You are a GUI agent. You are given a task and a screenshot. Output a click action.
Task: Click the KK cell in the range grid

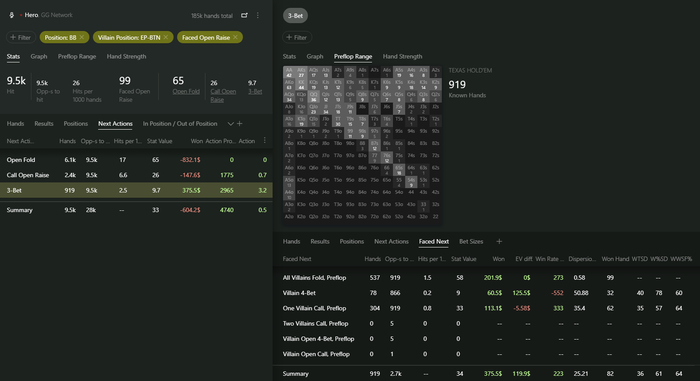coord(301,84)
